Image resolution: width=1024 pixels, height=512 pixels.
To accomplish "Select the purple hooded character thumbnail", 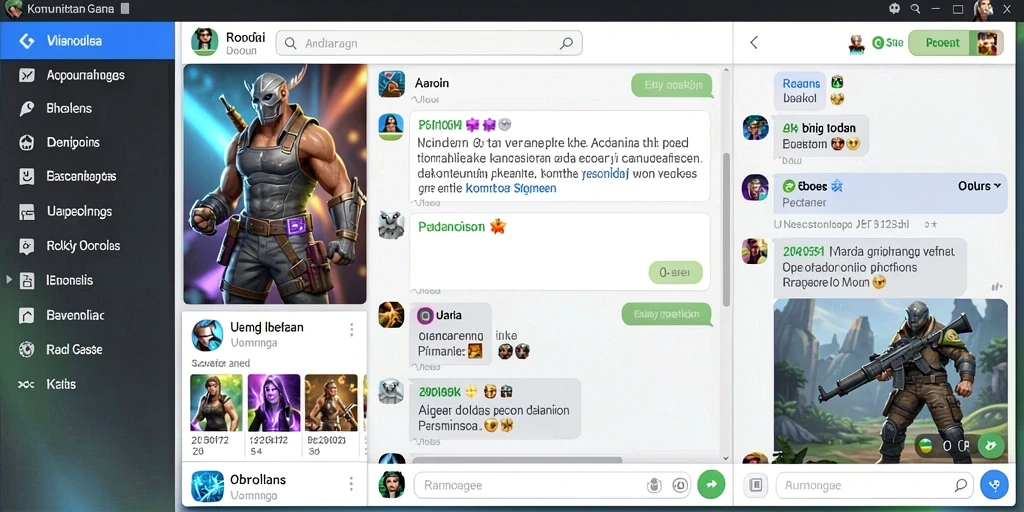I will [x=274, y=402].
